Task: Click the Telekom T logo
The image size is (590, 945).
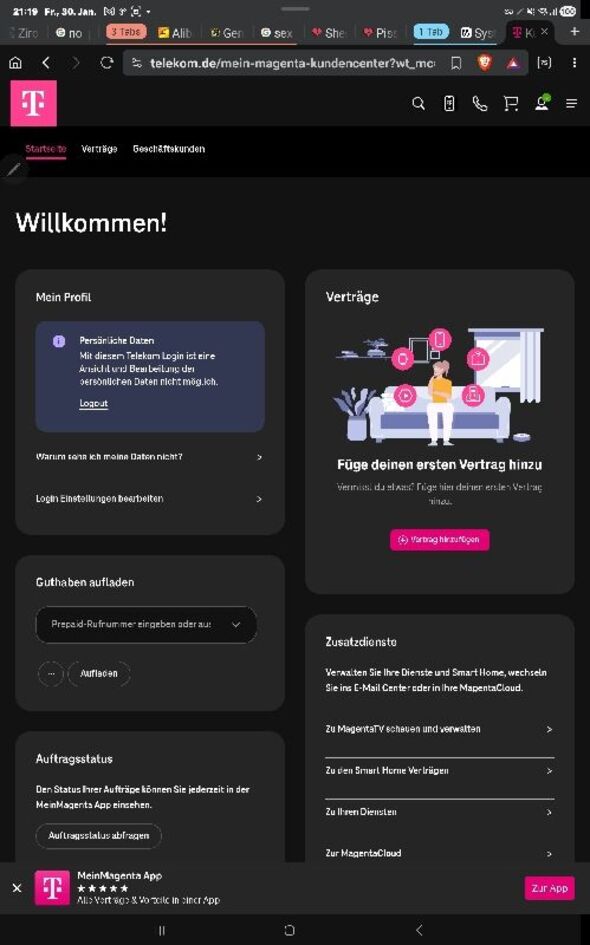Action: [x=34, y=103]
